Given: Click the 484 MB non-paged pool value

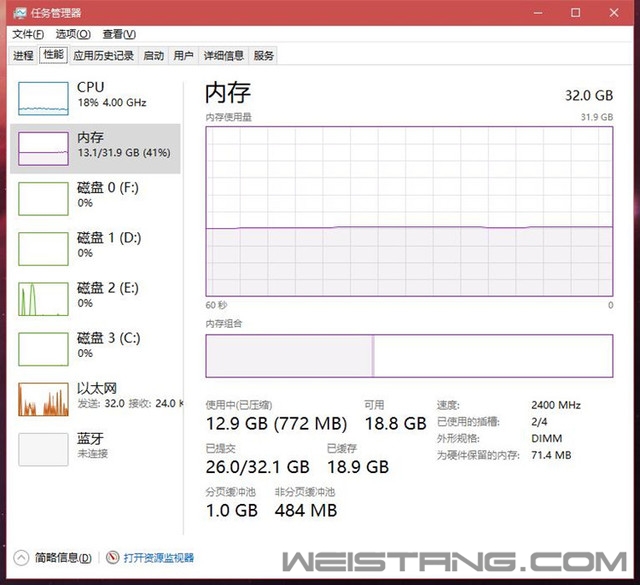Looking at the screenshot, I should pos(306,511).
